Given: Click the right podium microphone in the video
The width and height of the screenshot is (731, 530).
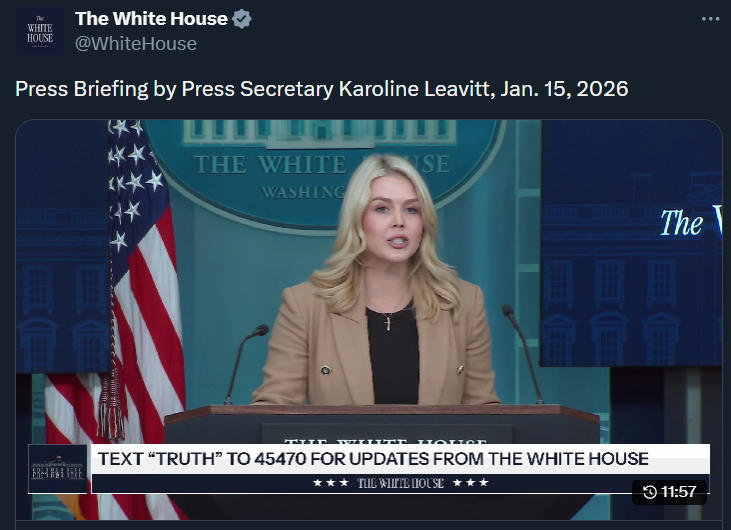Looking at the screenshot, I should pos(523,353).
